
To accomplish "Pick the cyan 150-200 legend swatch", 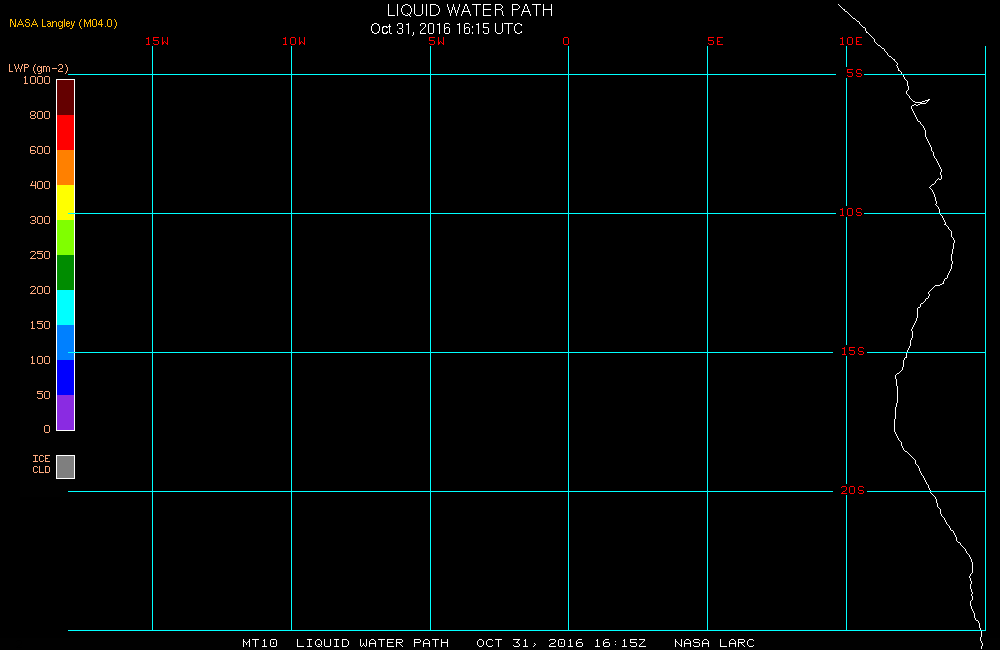I will [x=66, y=307].
